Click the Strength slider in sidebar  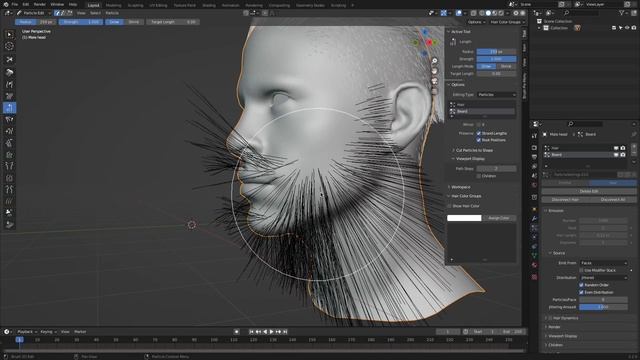tap(496, 59)
